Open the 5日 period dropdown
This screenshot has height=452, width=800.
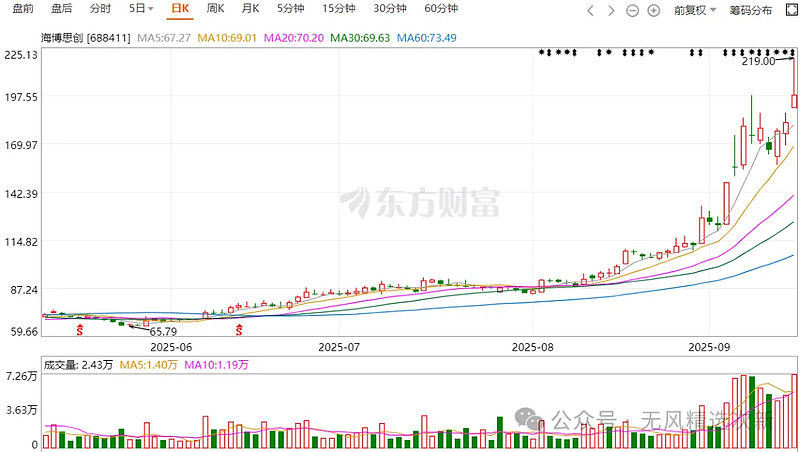tap(141, 9)
